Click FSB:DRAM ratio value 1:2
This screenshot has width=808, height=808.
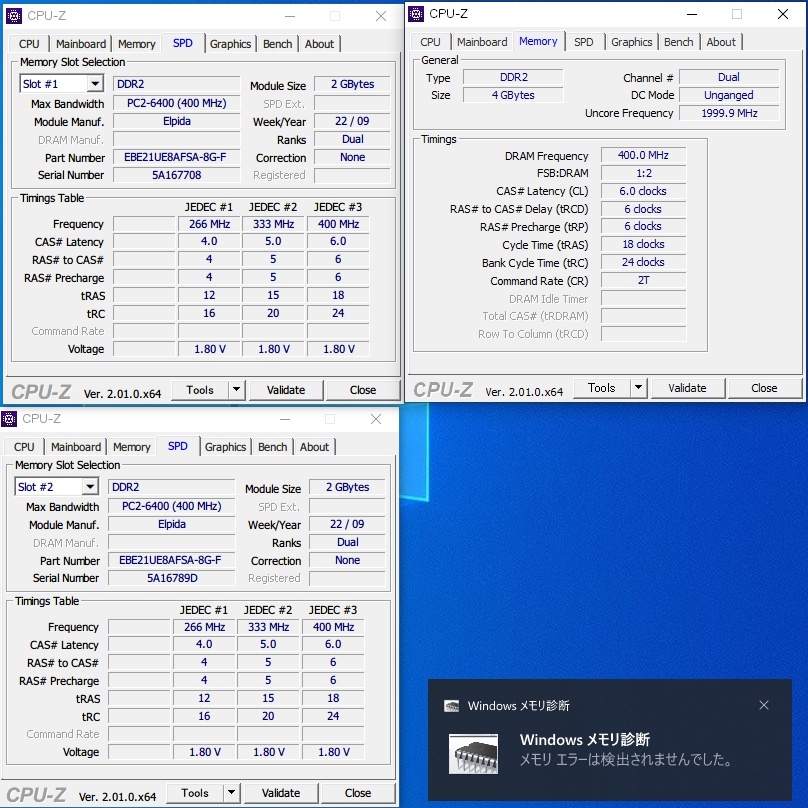pyautogui.click(x=643, y=173)
